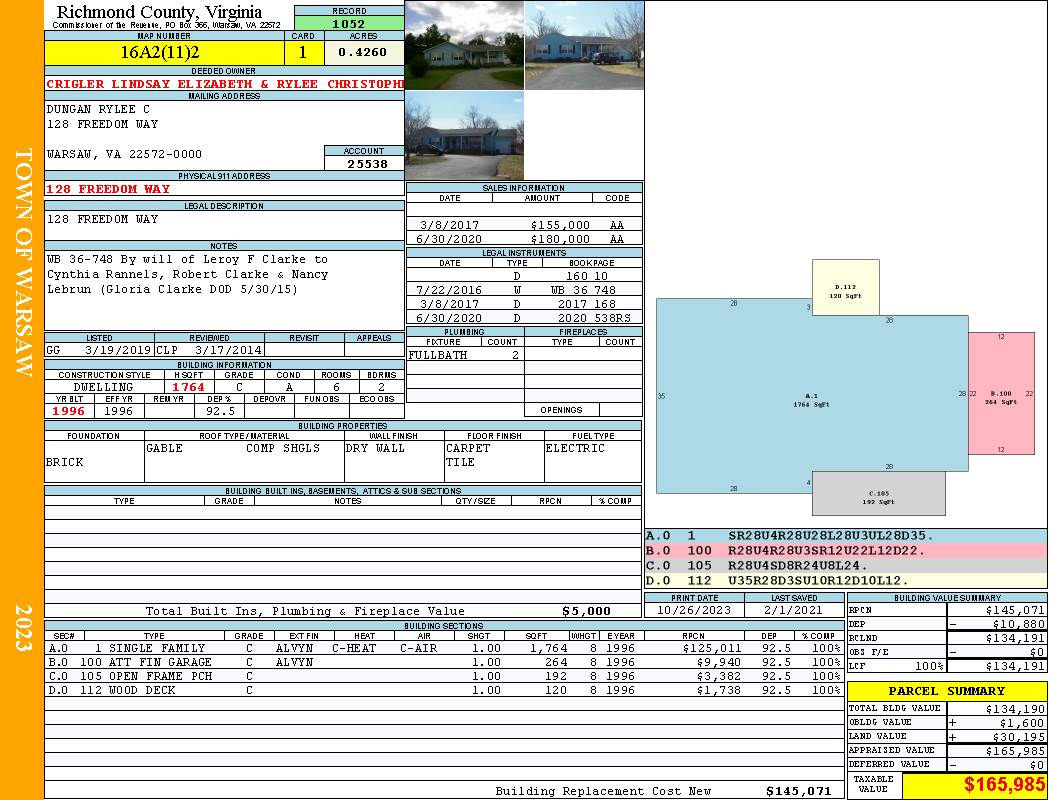Click the 7/22/2016 WB 36 748 legal instrument
The height and width of the screenshot is (800, 1050).
click(x=524, y=290)
